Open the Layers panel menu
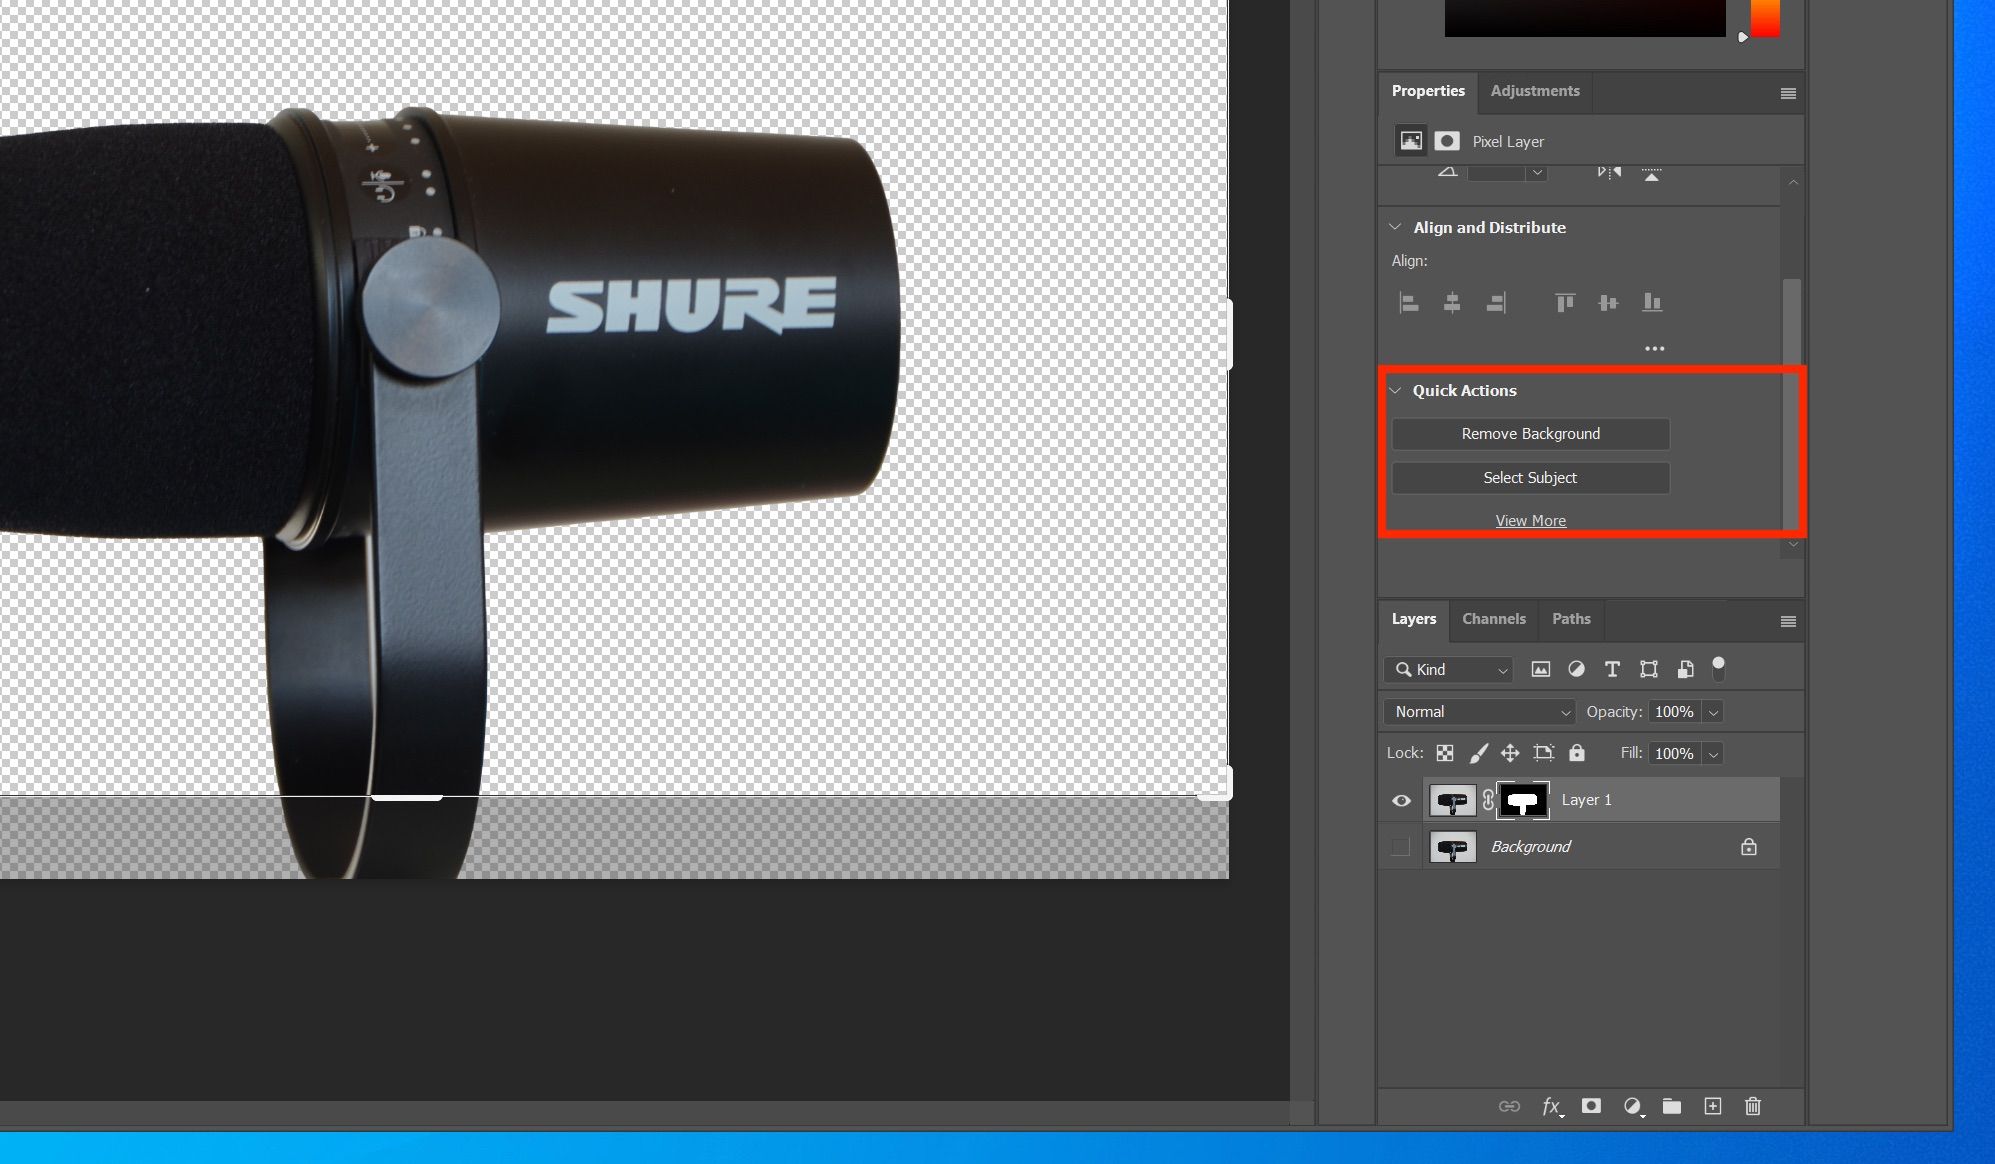This screenshot has width=1995, height=1164. pyautogui.click(x=1788, y=621)
